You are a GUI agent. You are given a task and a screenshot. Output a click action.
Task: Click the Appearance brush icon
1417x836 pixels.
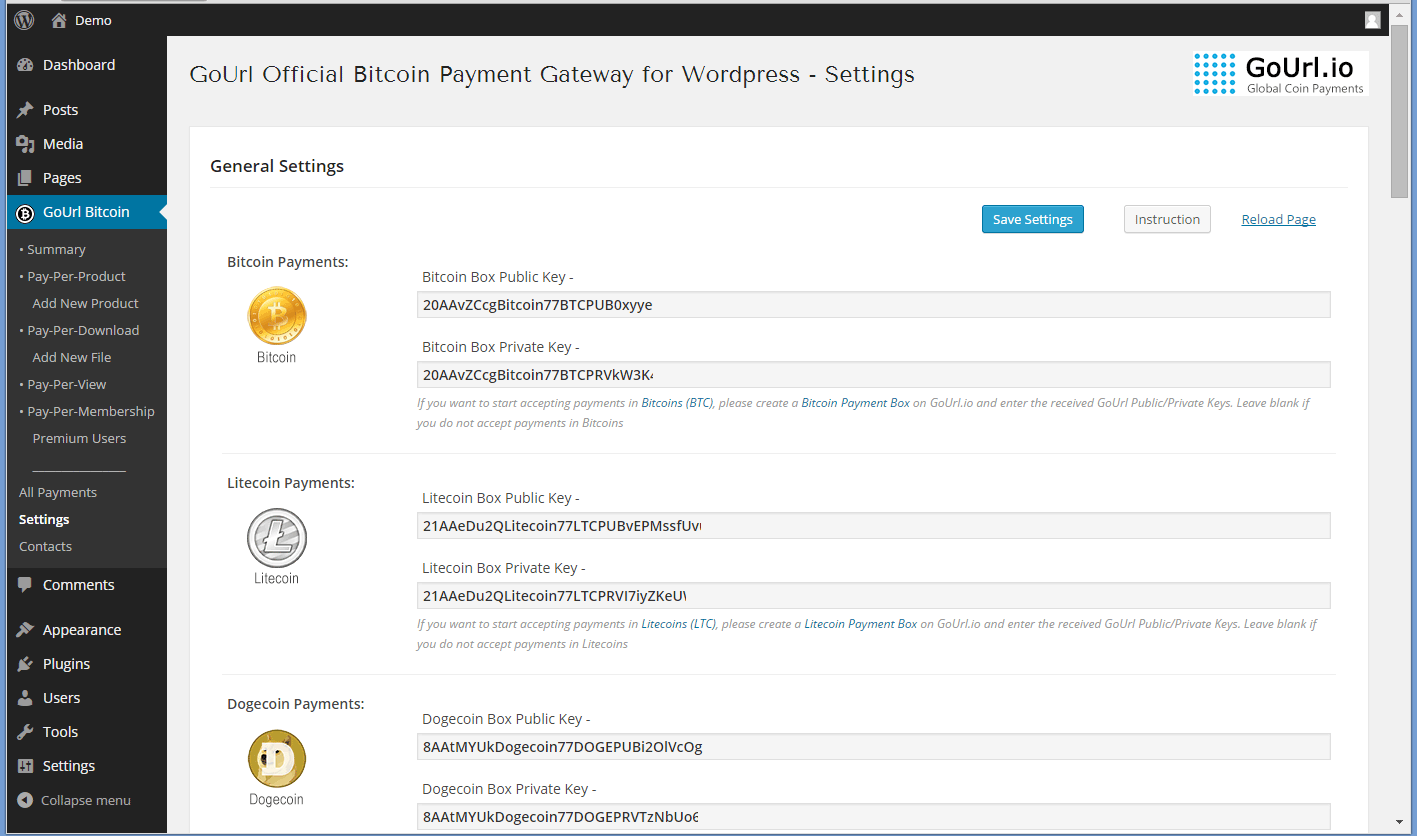(24, 629)
